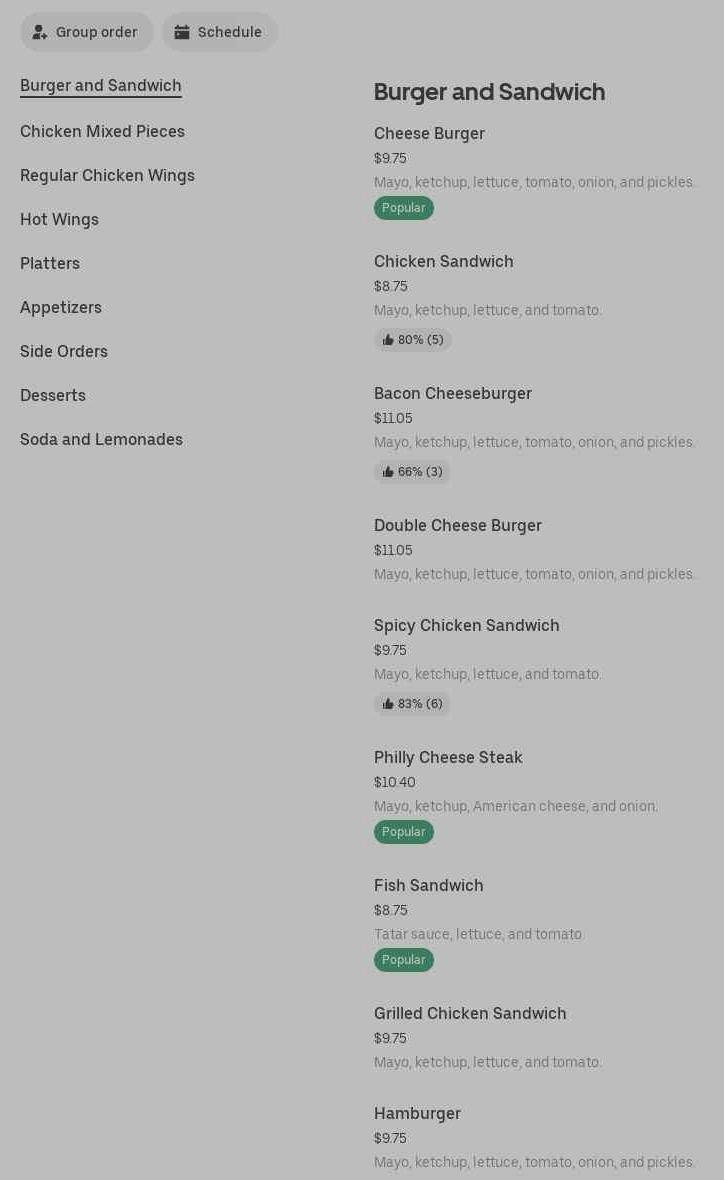724x1180 pixels.
Task: Open the Hot Wings category
Action: 59,220
